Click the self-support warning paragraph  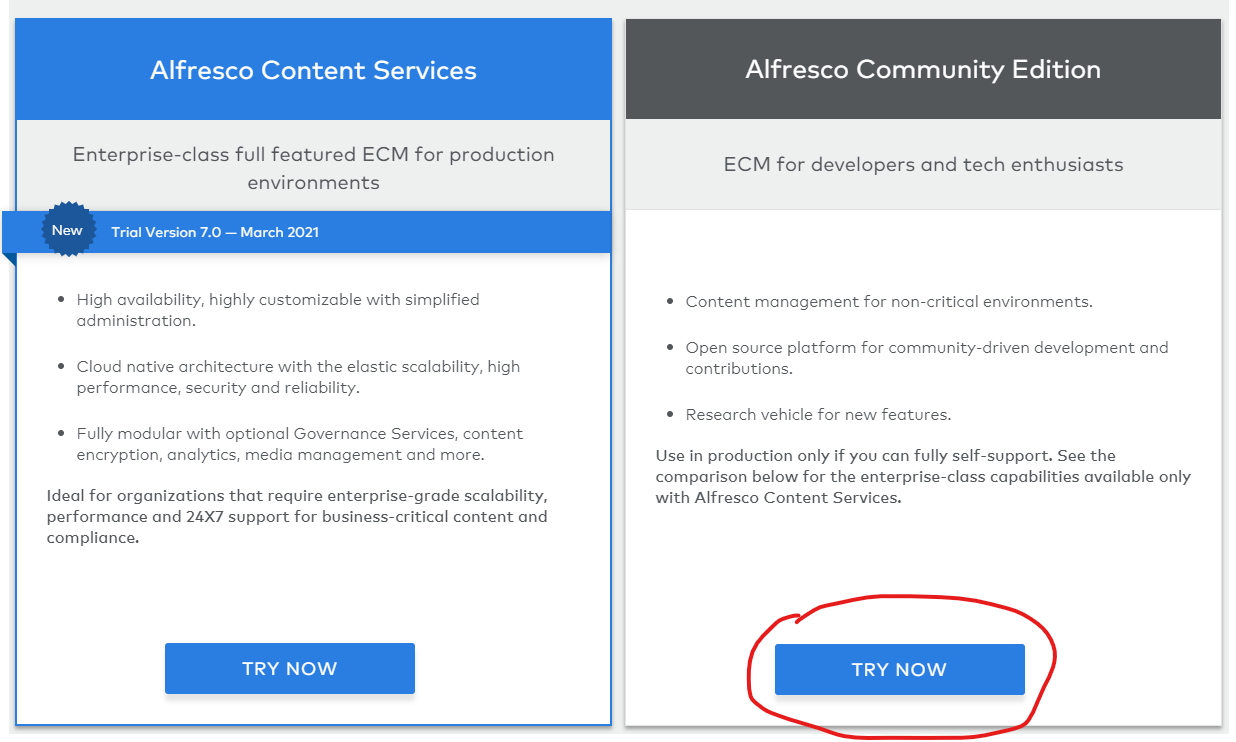pos(920,477)
